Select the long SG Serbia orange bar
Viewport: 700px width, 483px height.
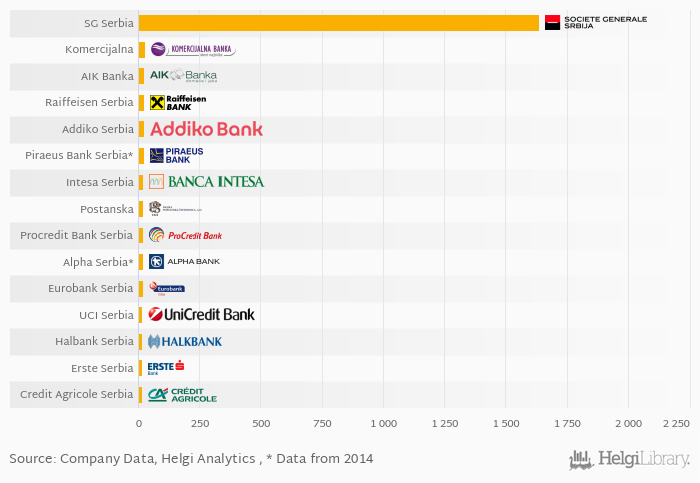[339, 23]
